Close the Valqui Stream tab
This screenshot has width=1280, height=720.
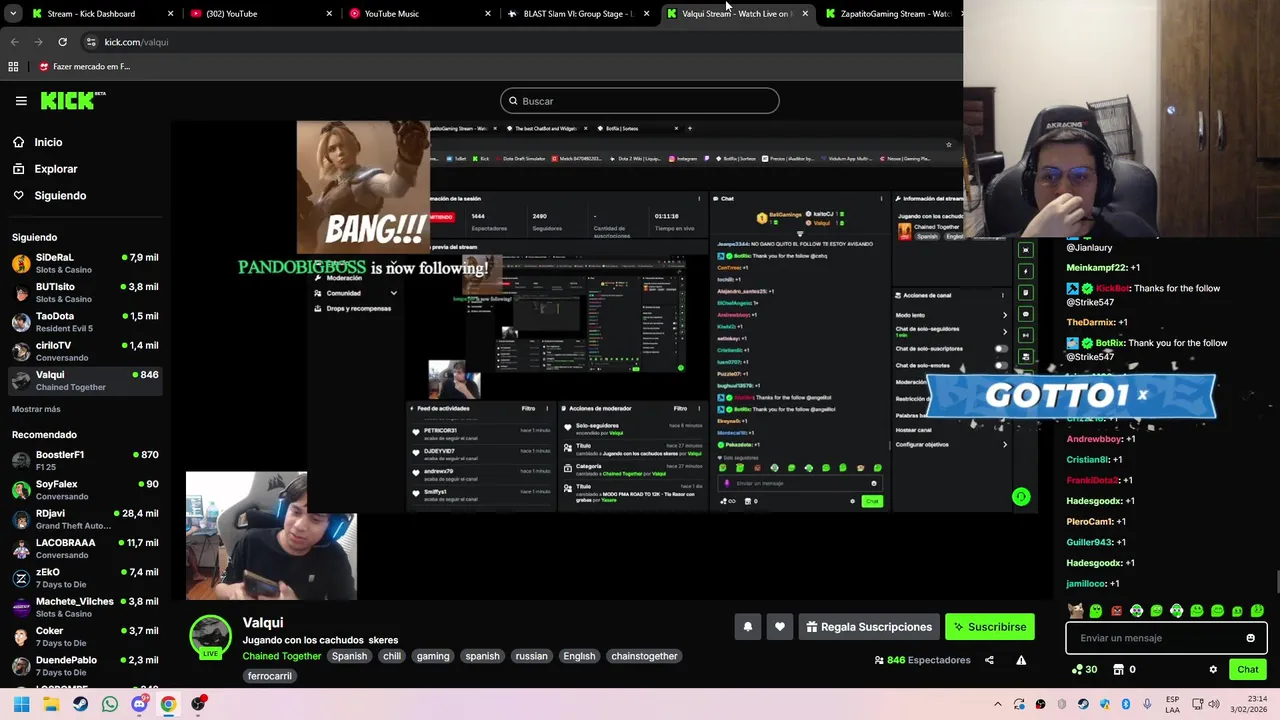pyautogui.click(x=805, y=14)
